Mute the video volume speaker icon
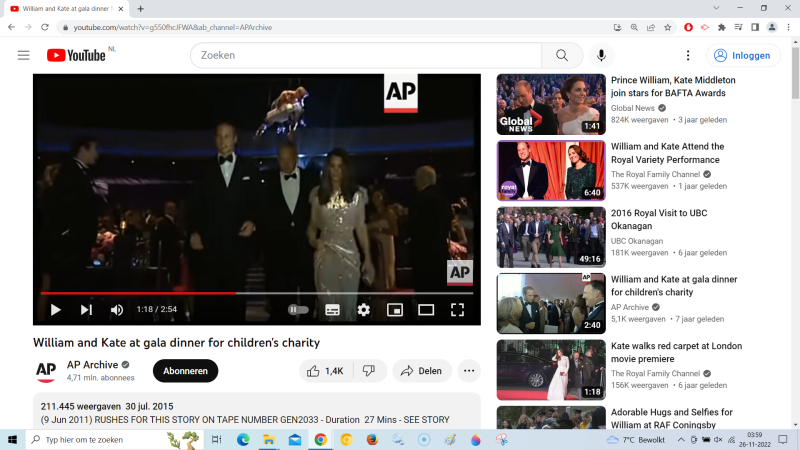 coord(117,310)
